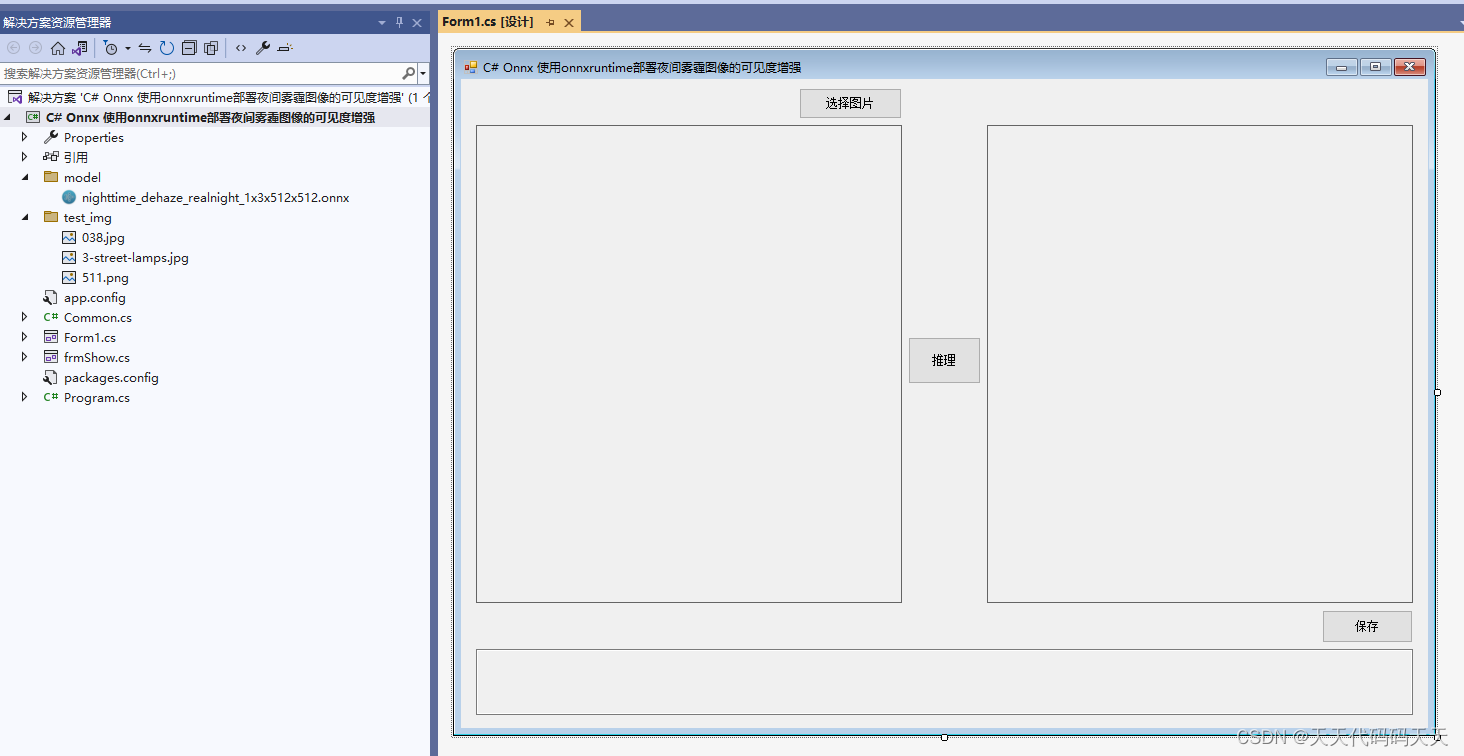
Task: Select the 3-street-lamps.jpg image icon
Action: point(69,257)
